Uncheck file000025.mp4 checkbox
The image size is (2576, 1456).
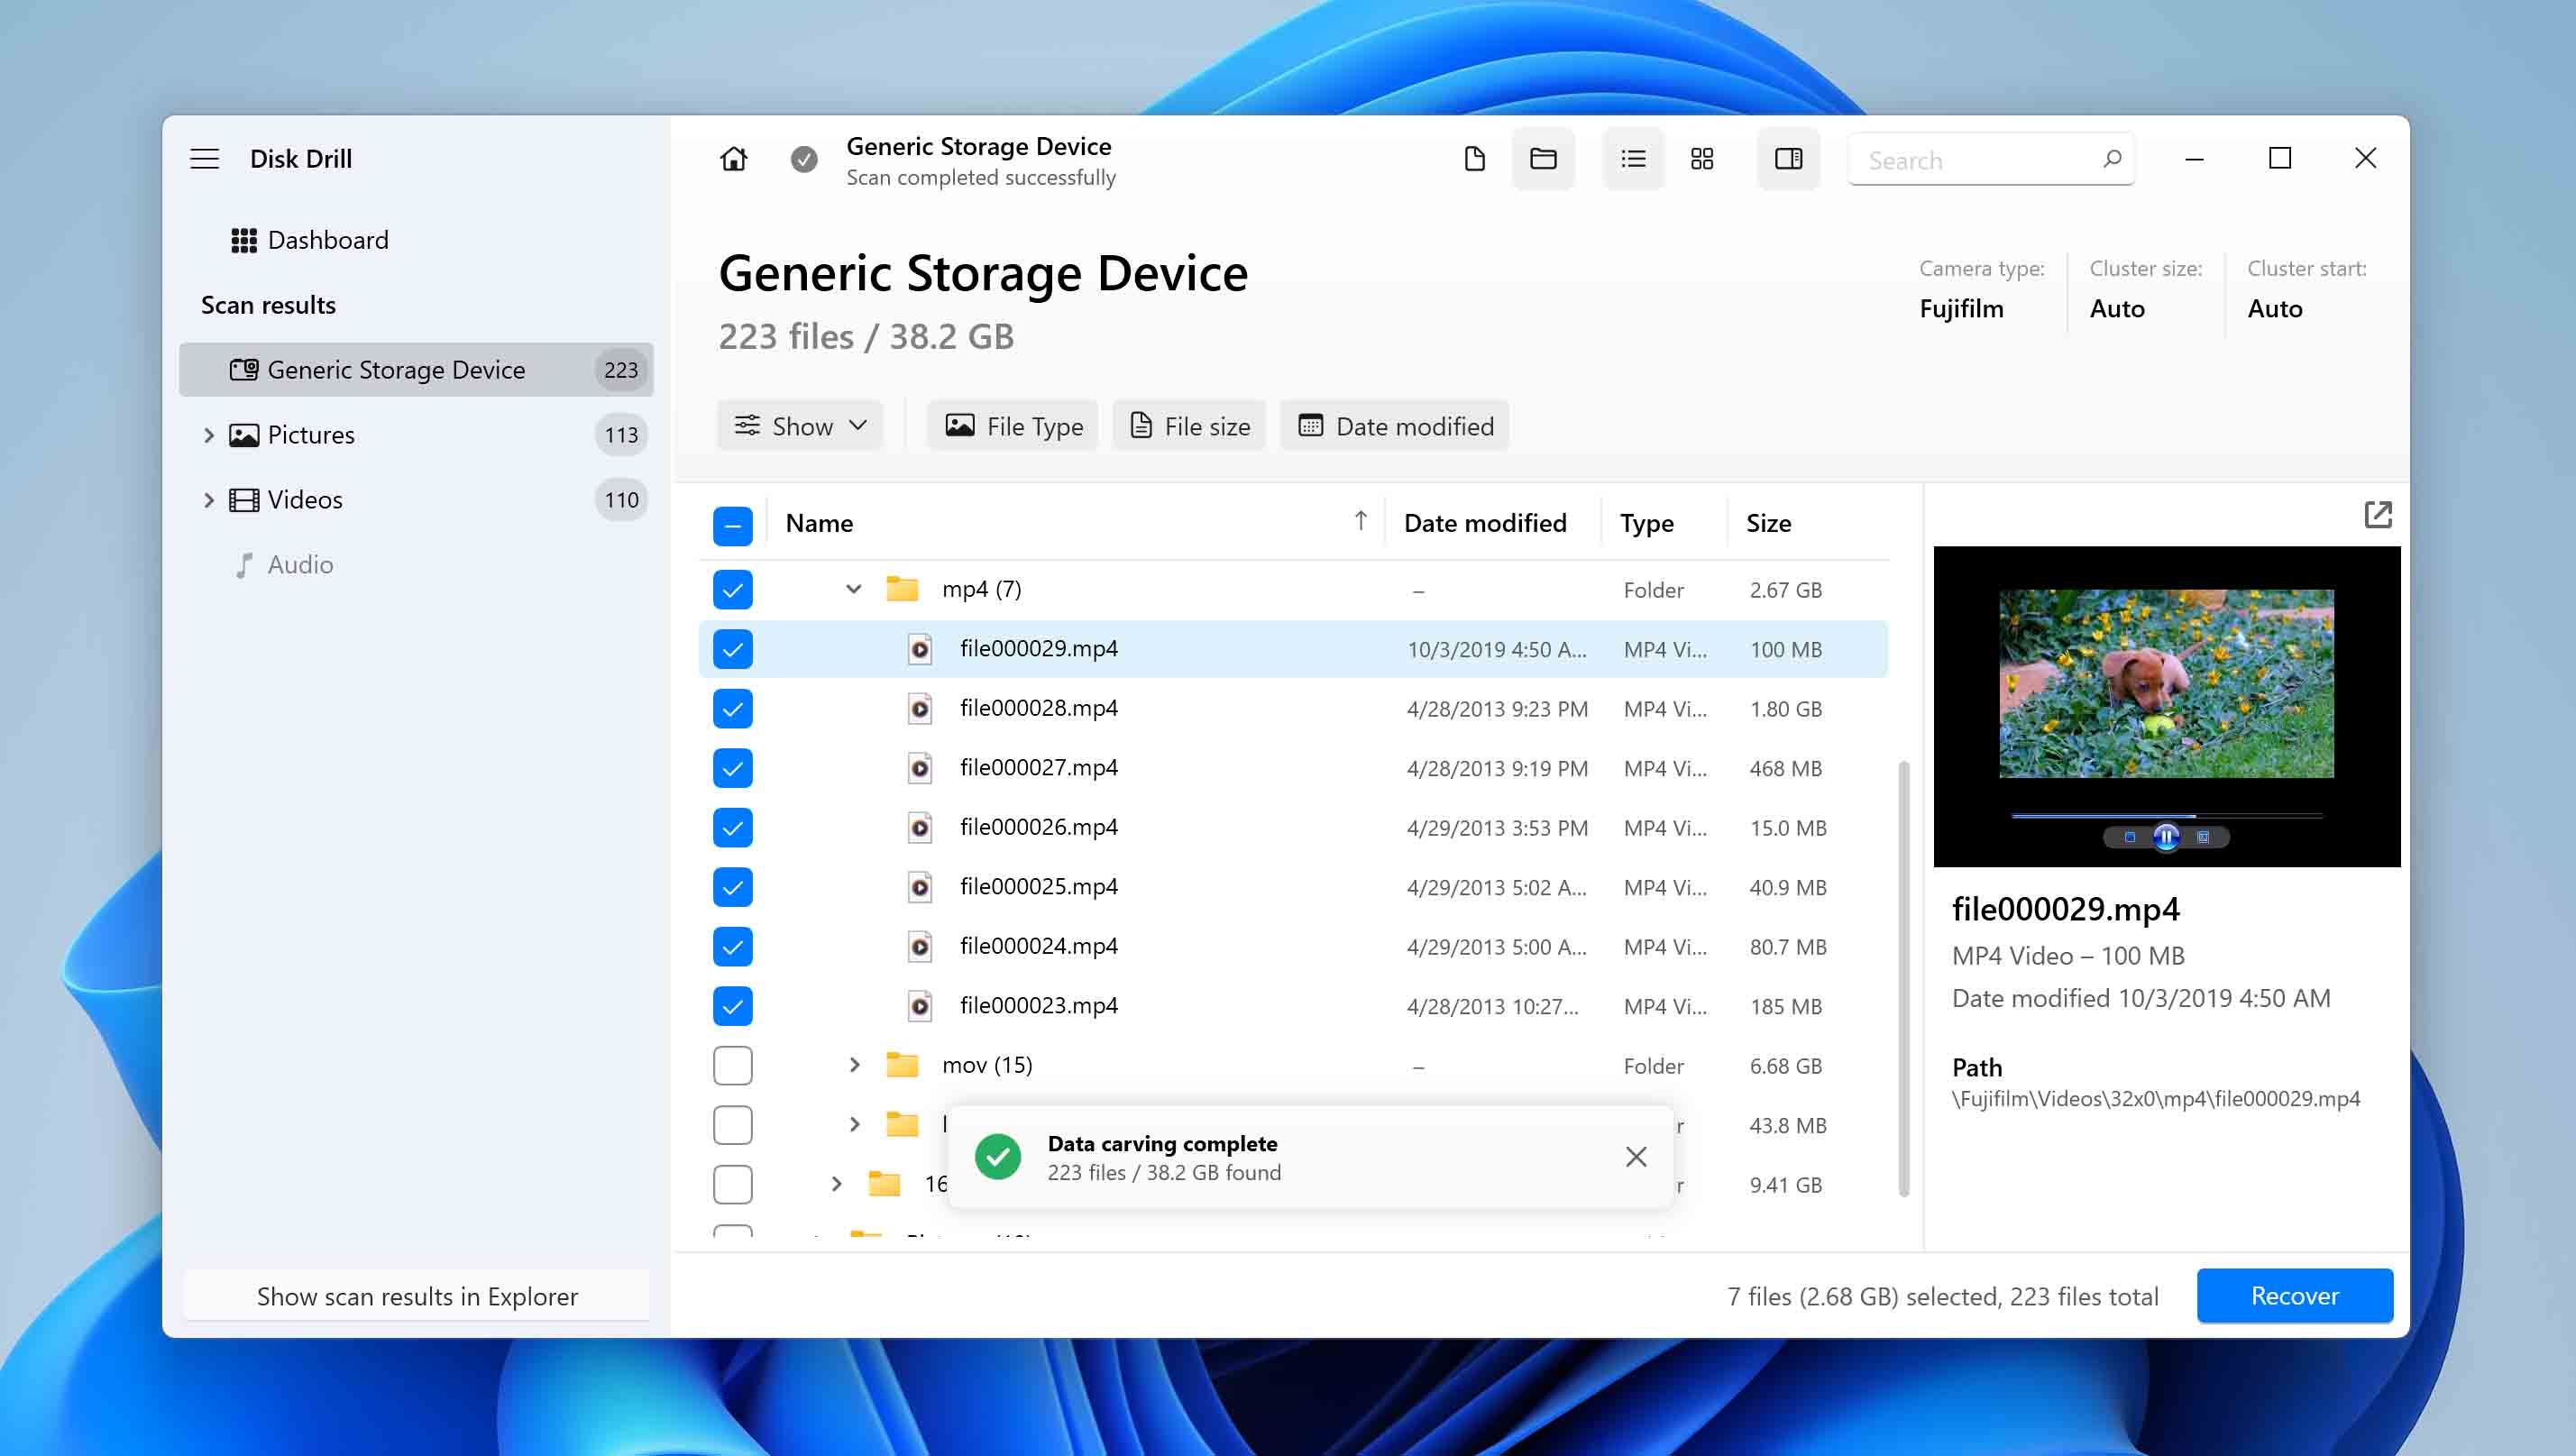coord(732,887)
